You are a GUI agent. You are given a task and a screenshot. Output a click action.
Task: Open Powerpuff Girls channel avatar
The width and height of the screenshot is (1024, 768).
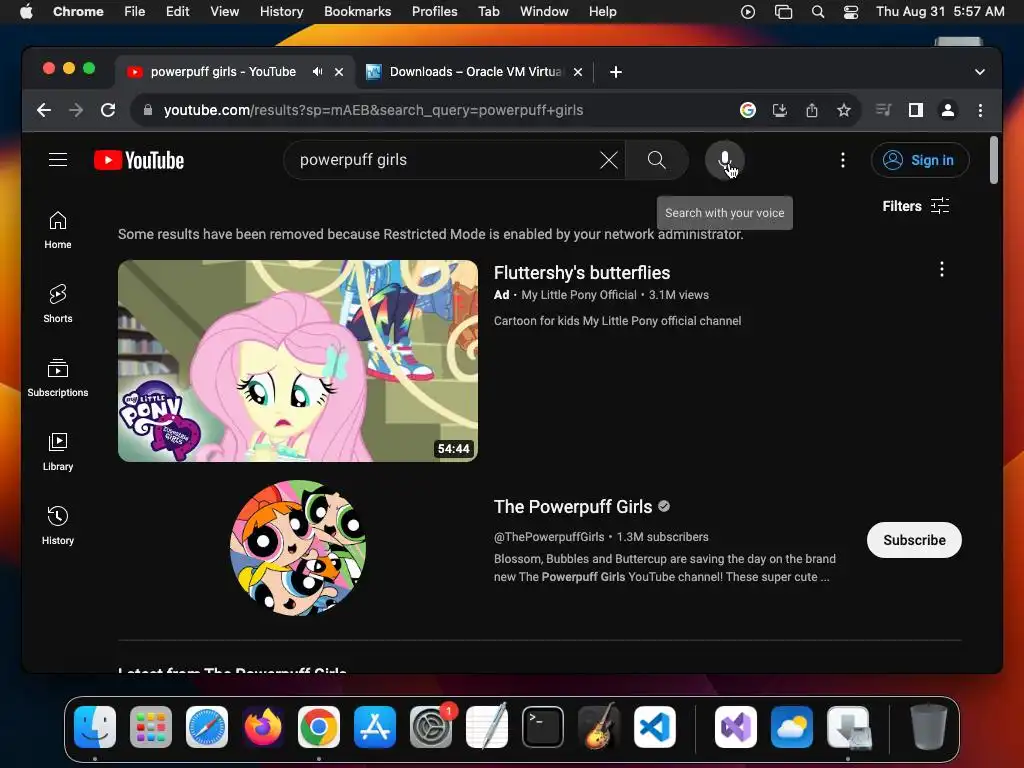[x=298, y=548]
